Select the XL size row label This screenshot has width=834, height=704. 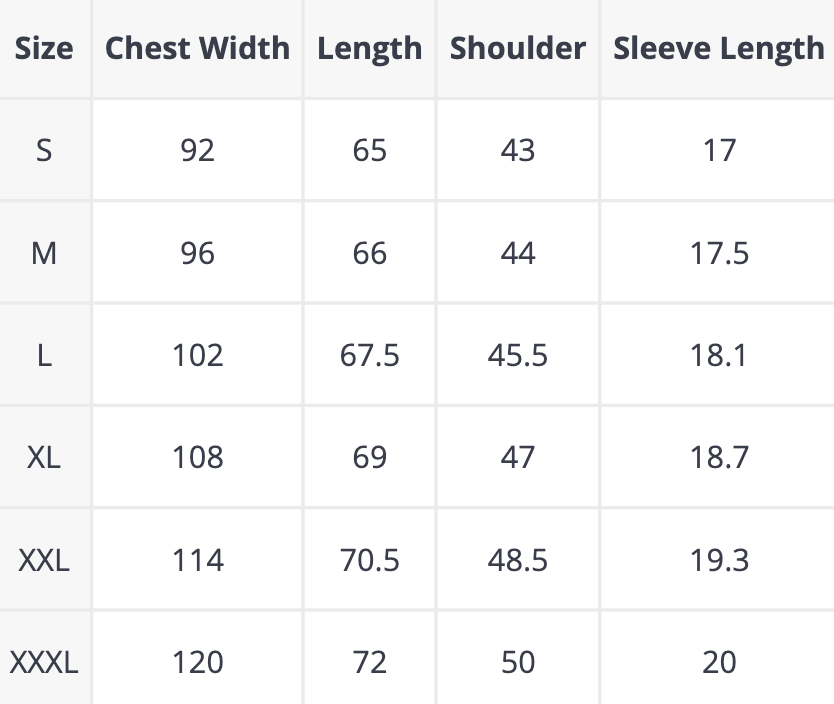(x=44, y=457)
